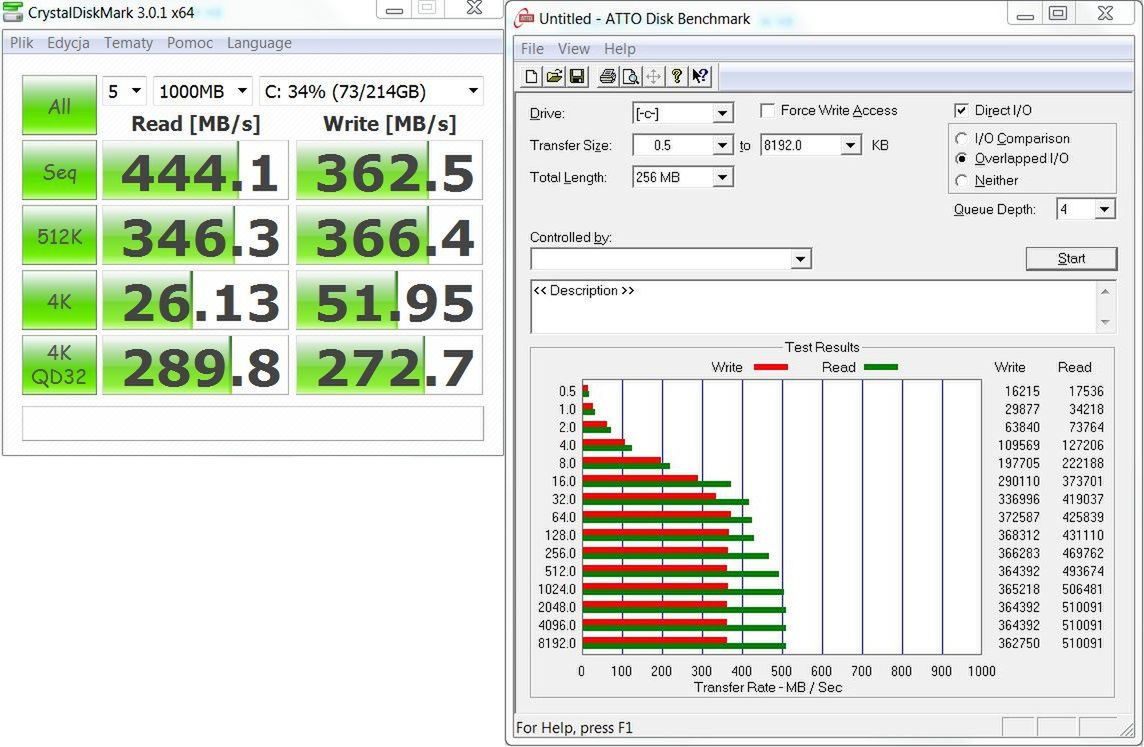
Task: Click the Description box scroll down arrow
Action: [x=1105, y=322]
